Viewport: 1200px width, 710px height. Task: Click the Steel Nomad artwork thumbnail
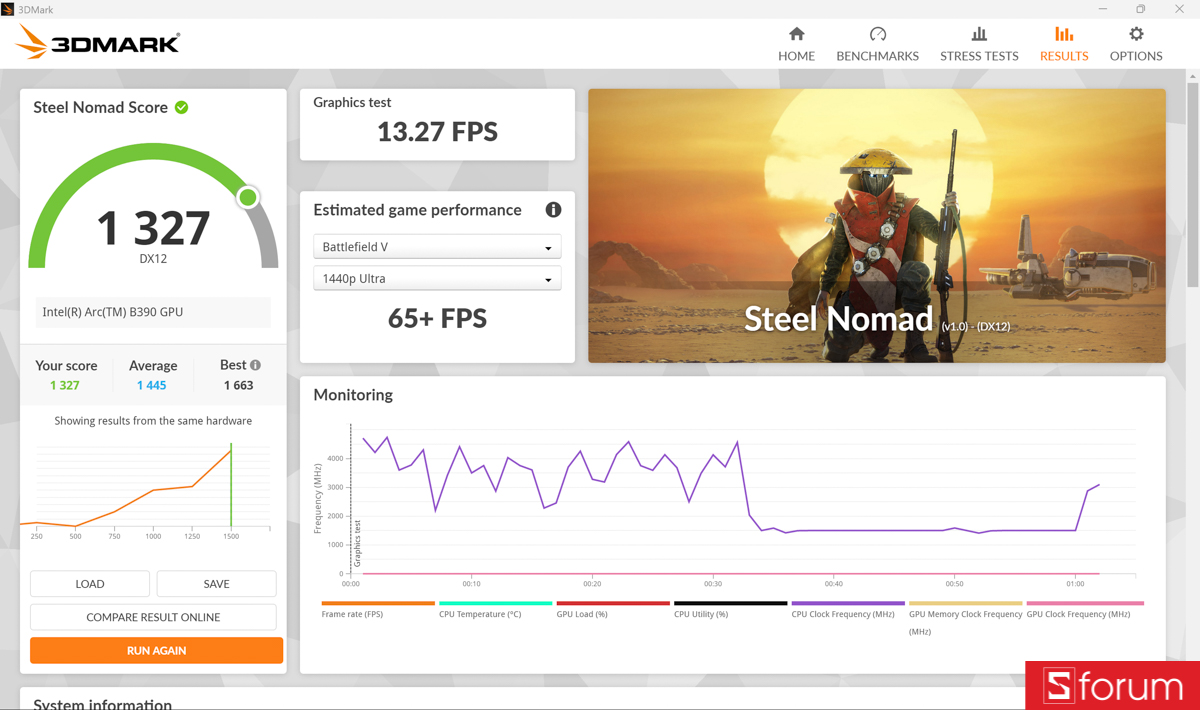(x=877, y=226)
